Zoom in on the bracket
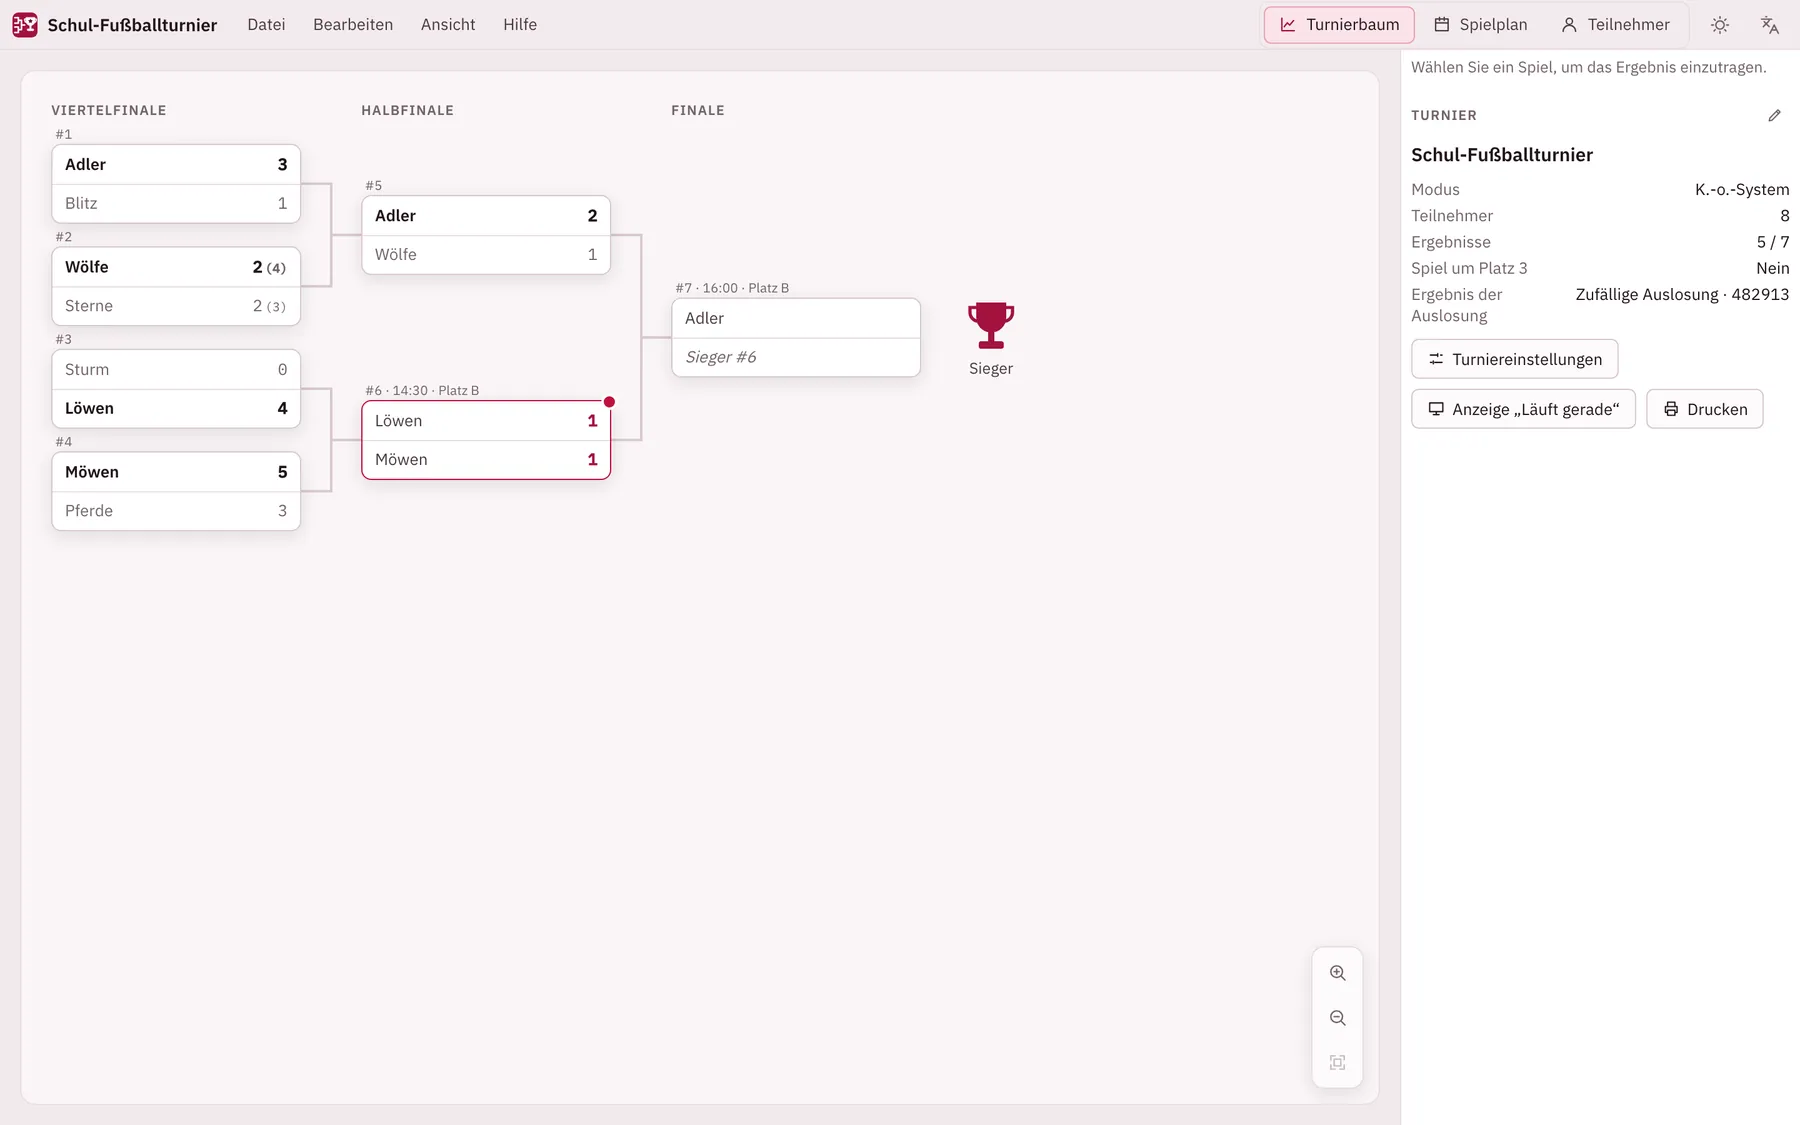Image resolution: width=1800 pixels, height=1125 pixels. tap(1338, 973)
